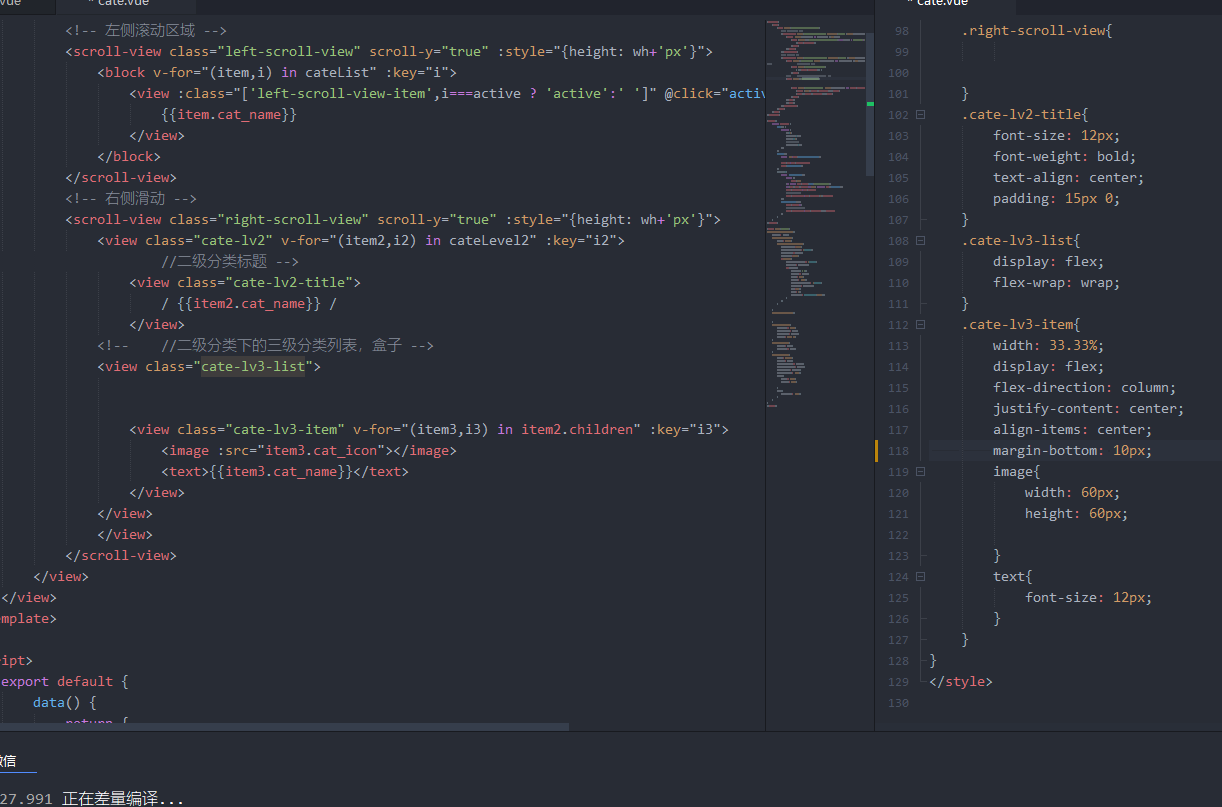
Task: Click the / {{item2.cat_name}} / line
Action: click(x=248, y=303)
